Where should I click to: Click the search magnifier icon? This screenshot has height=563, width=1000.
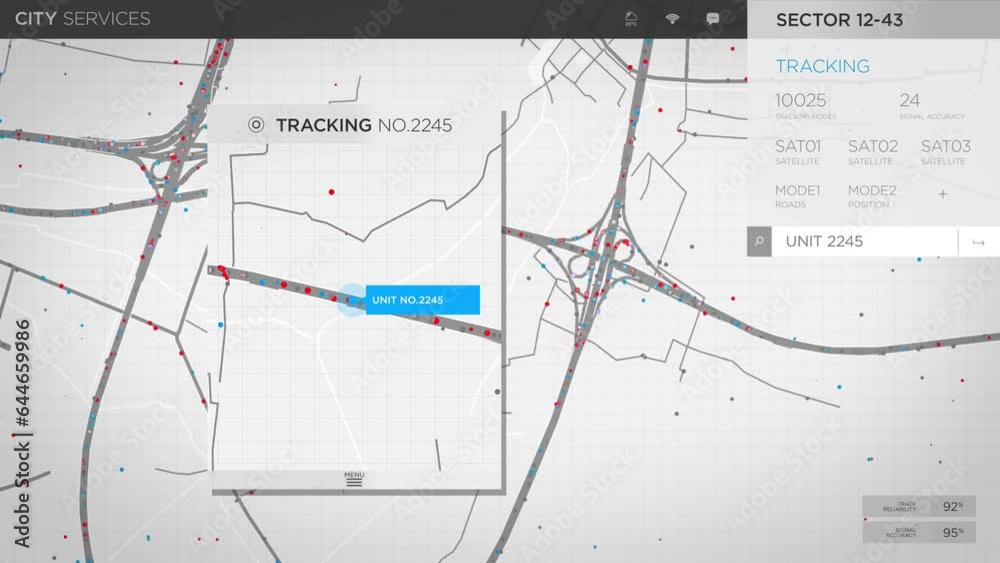coord(759,242)
